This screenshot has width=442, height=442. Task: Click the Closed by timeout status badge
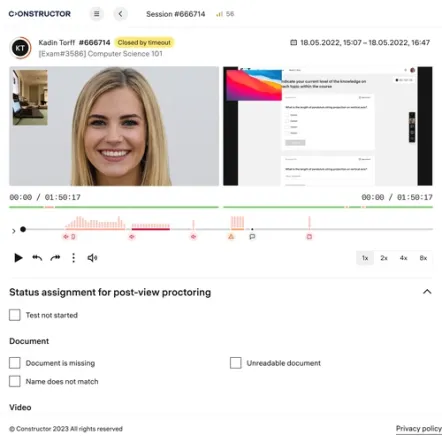click(x=144, y=43)
